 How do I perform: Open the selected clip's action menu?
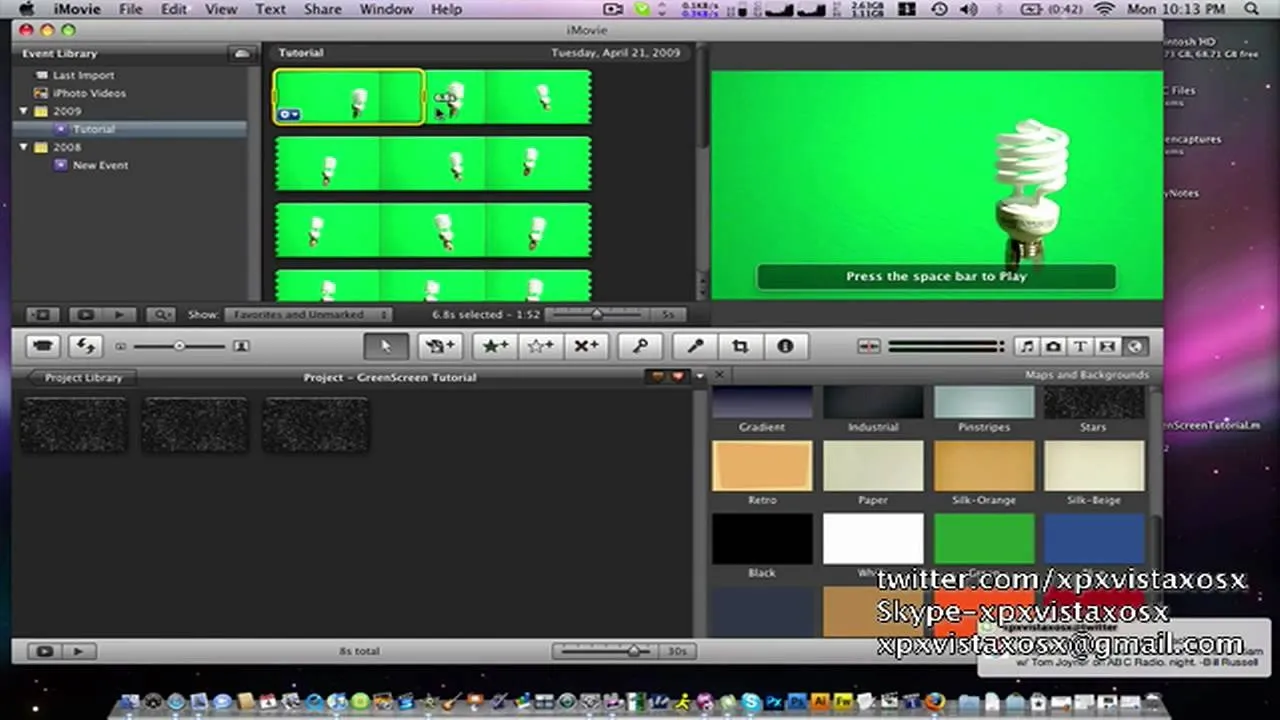click(289, 114)
